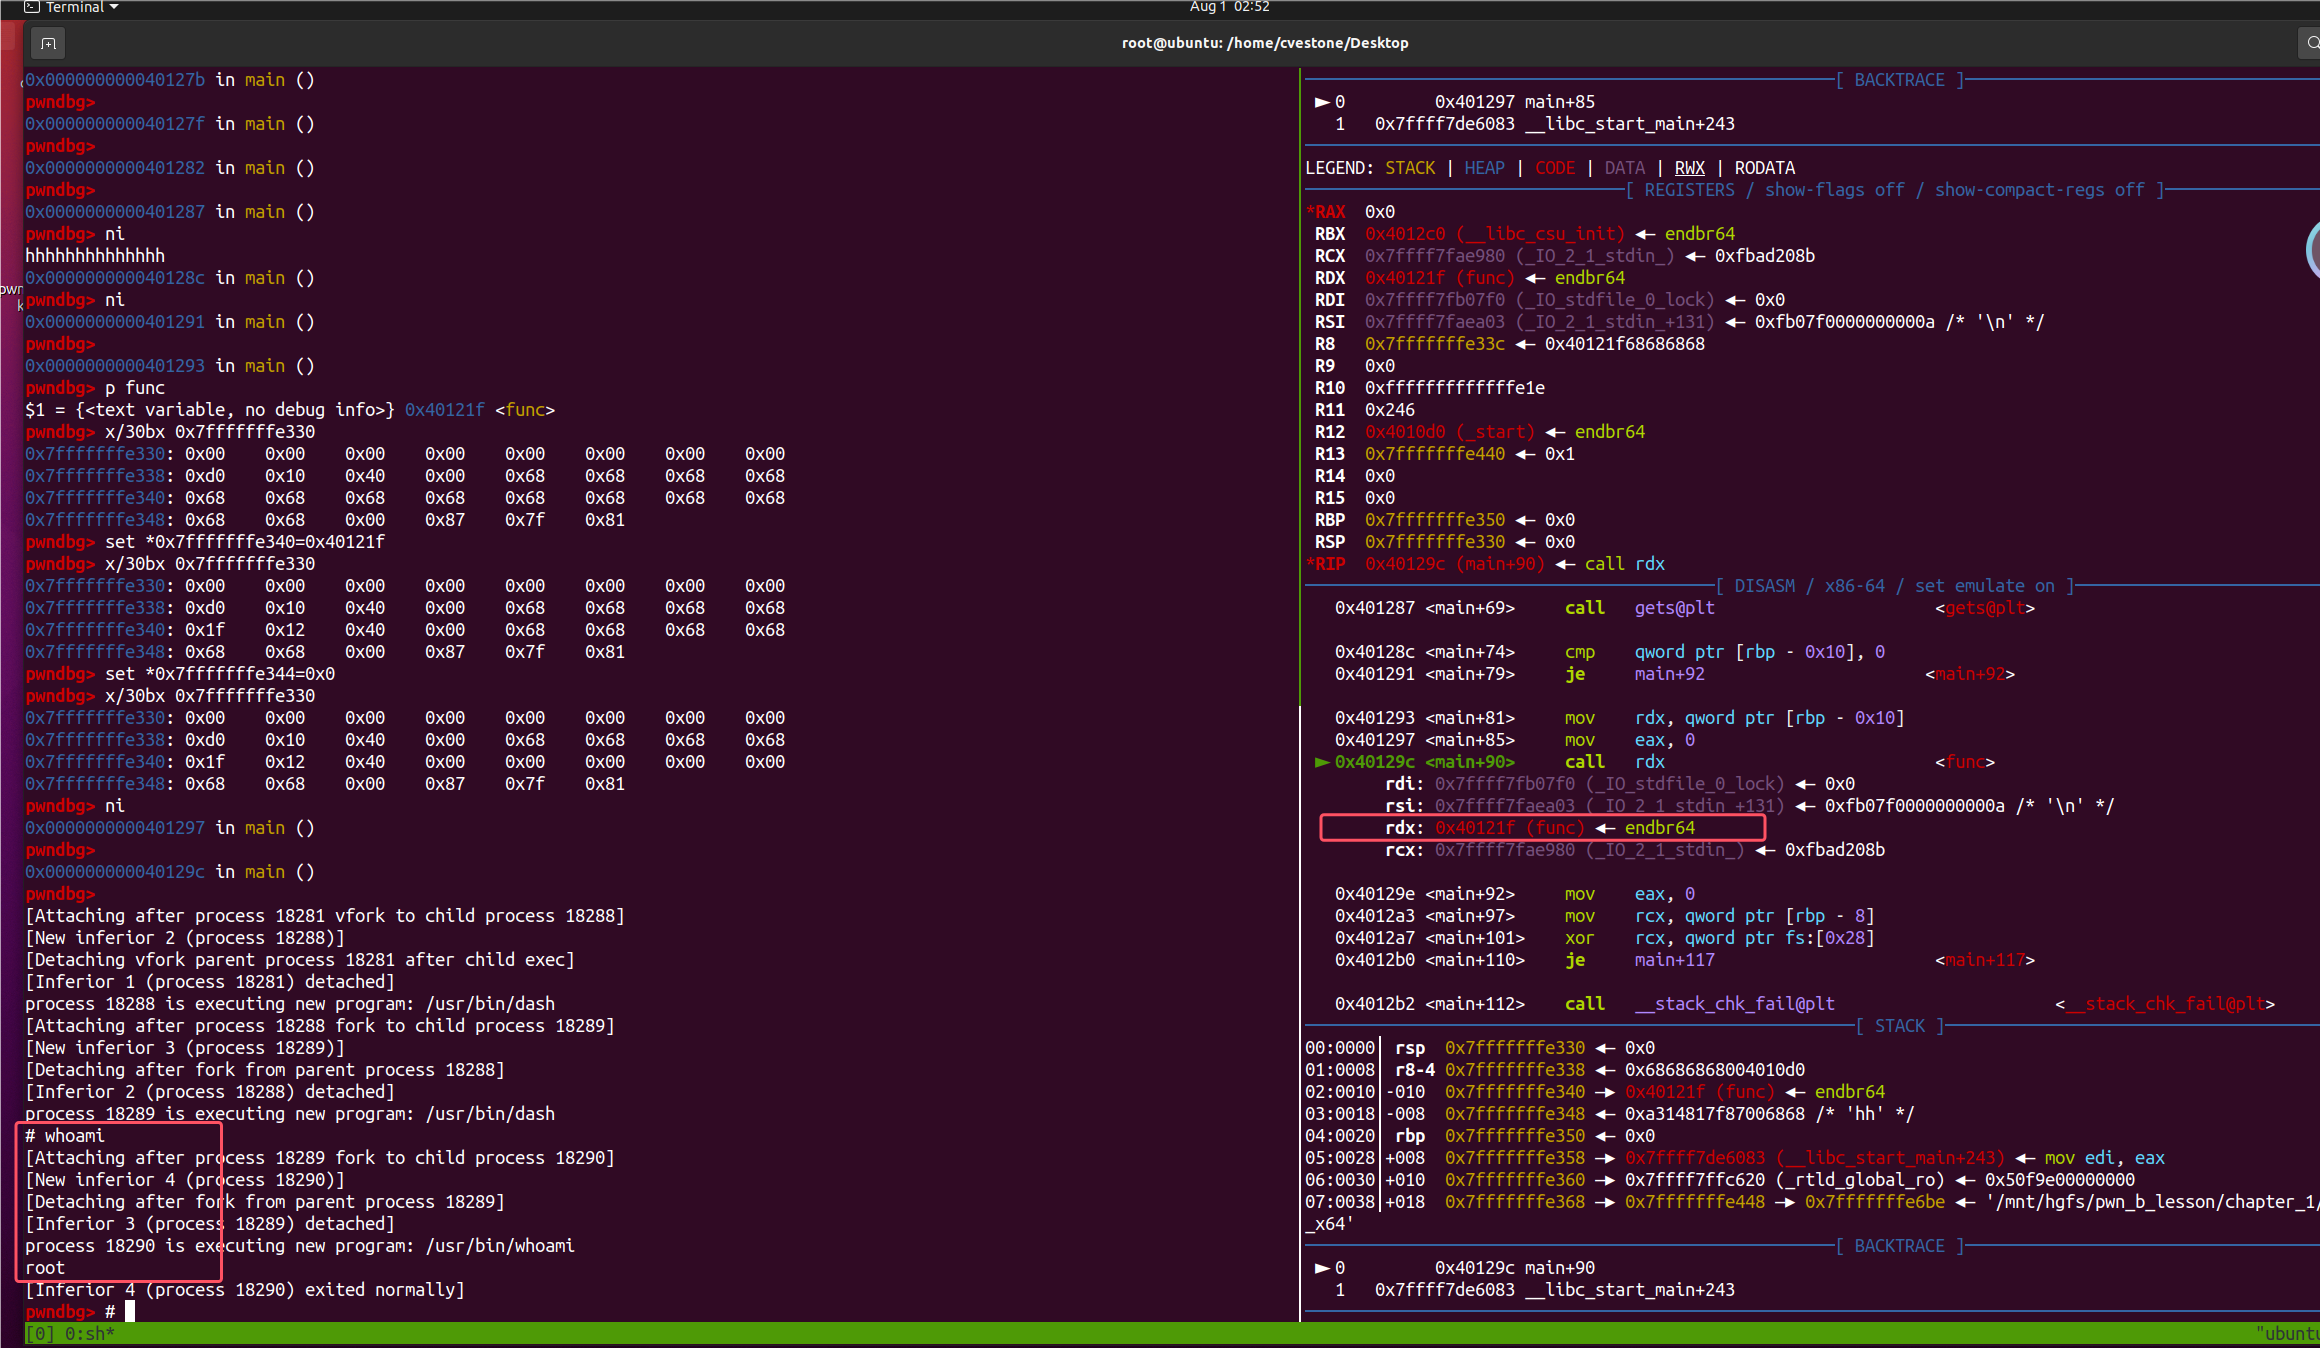Click current instruction 0x40129c <main+90> call rdx
2320x1349 pixels.
coord(1655,762)
